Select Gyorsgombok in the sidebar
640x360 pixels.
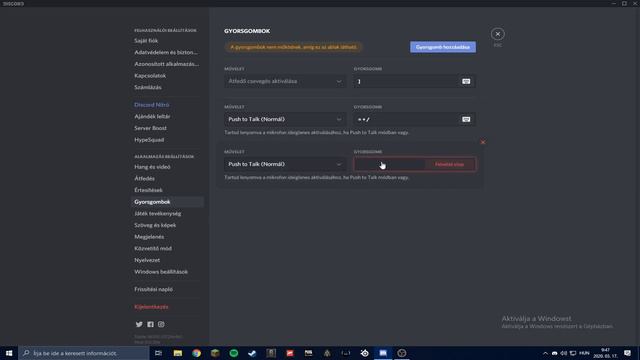tap(167, 202)
